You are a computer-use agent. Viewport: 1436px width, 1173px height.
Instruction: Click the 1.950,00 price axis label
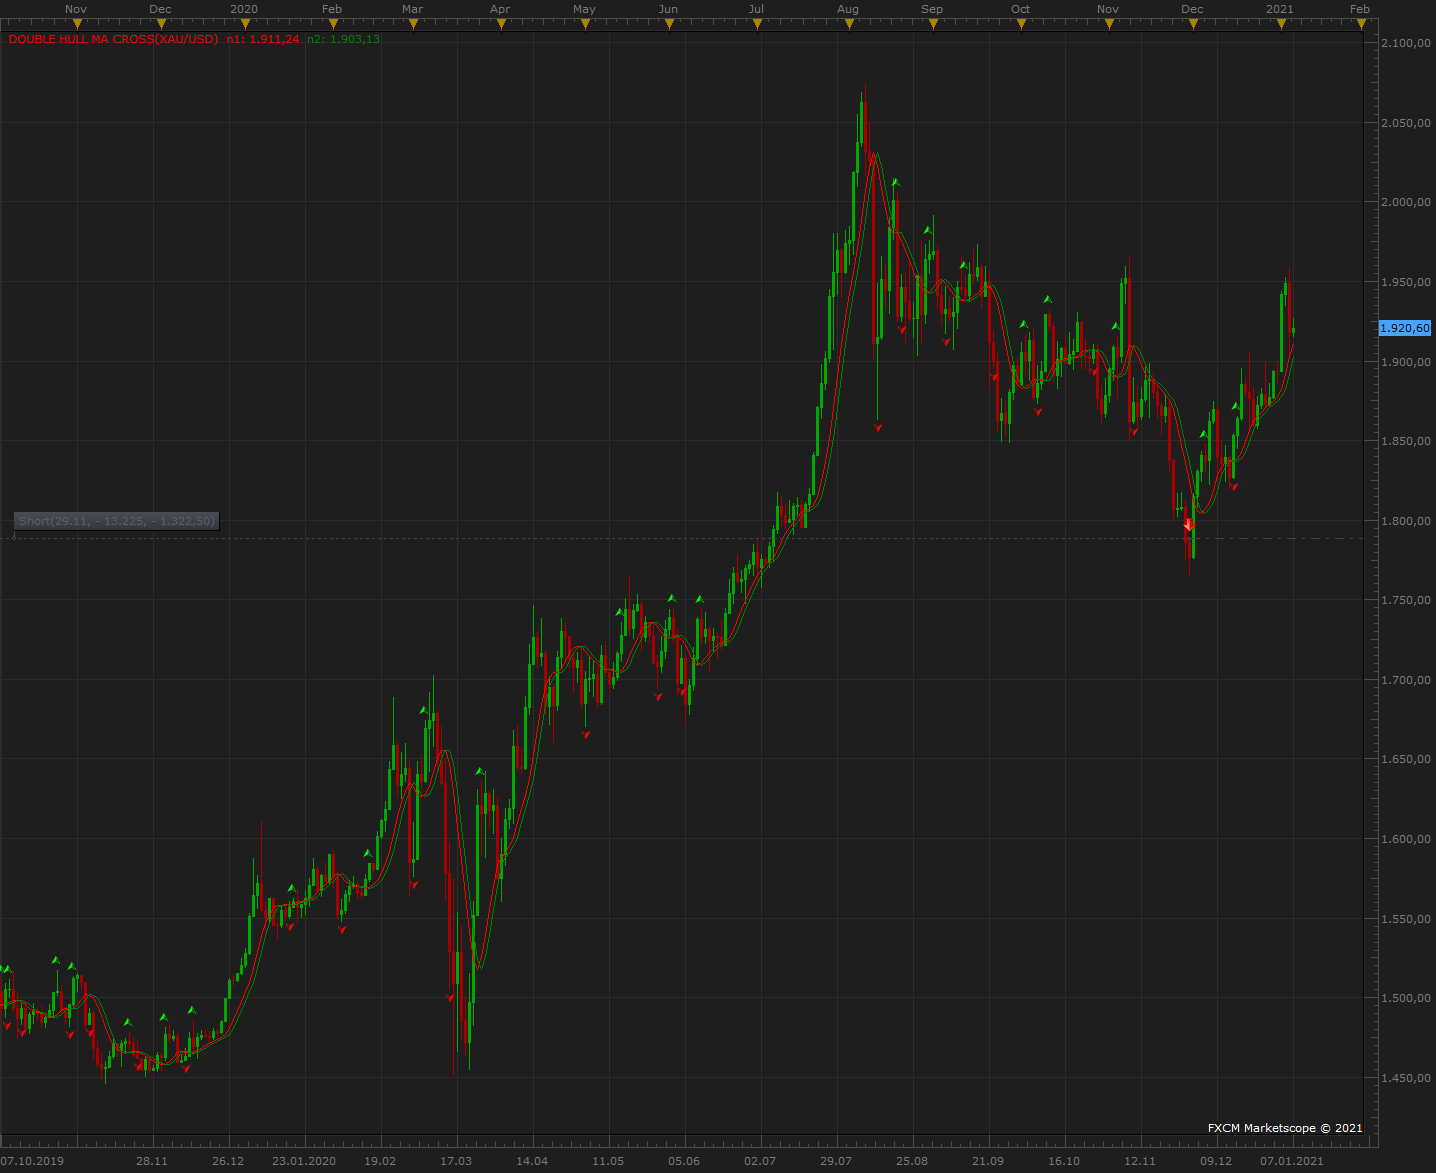coord(1405,282)
